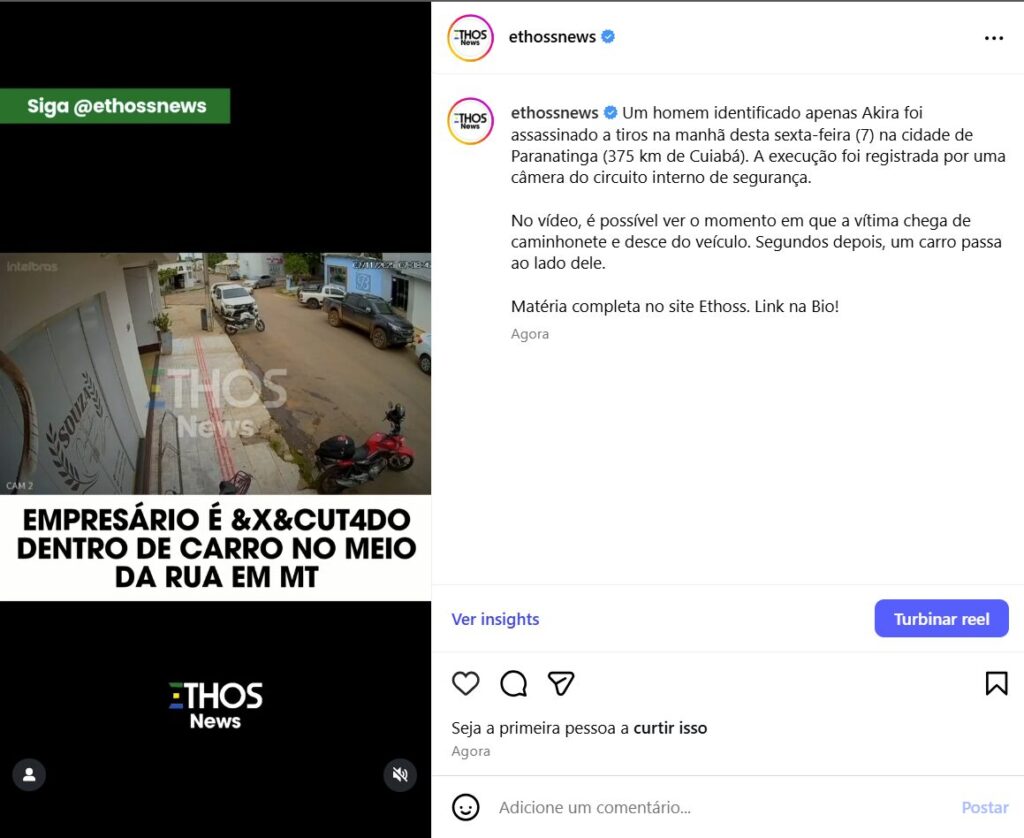Open ethossnews username in the caption
Image resolution: width=1024 pixels, height=838 pixels.
tap(554, 113)
